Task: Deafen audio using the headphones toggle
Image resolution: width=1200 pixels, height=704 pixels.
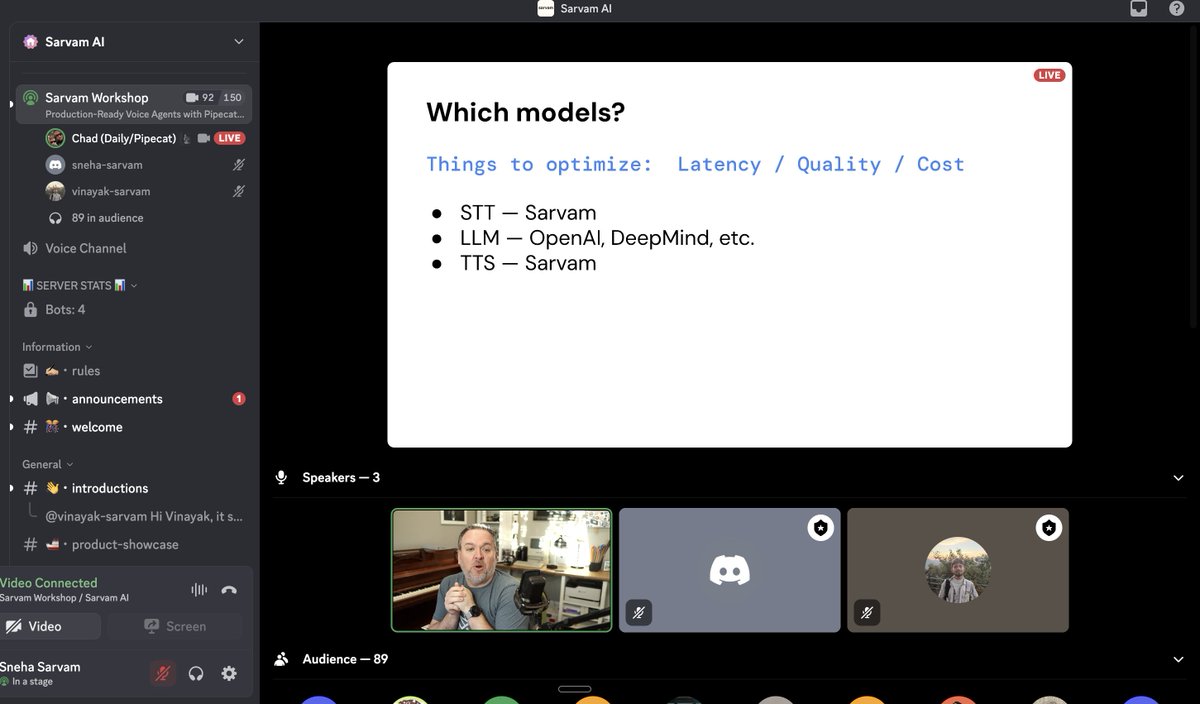Action: [x=196, y=673]
